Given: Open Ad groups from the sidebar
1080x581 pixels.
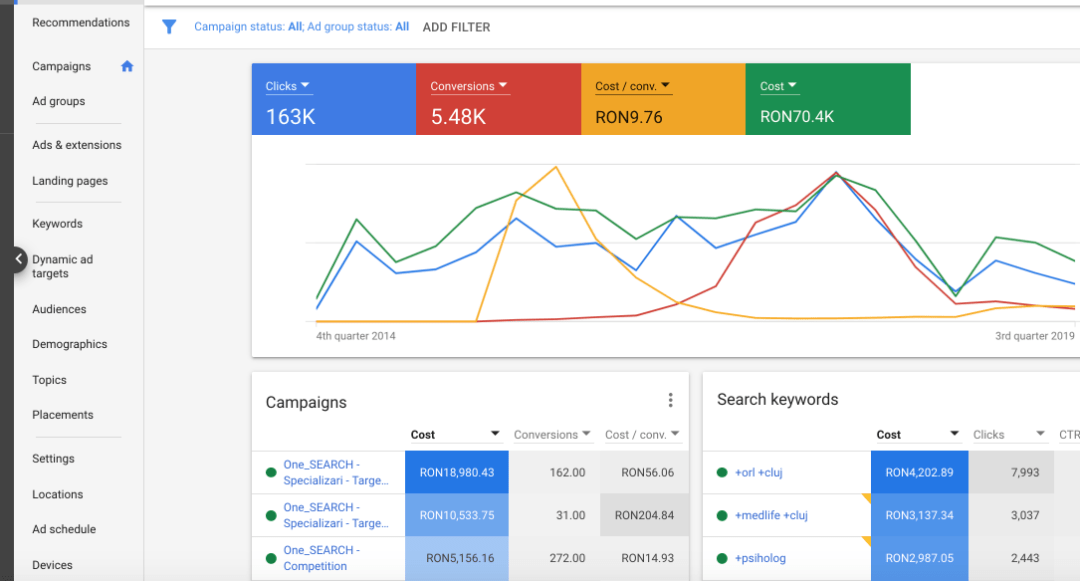Looking at the screenshot, I should [58, 101].
